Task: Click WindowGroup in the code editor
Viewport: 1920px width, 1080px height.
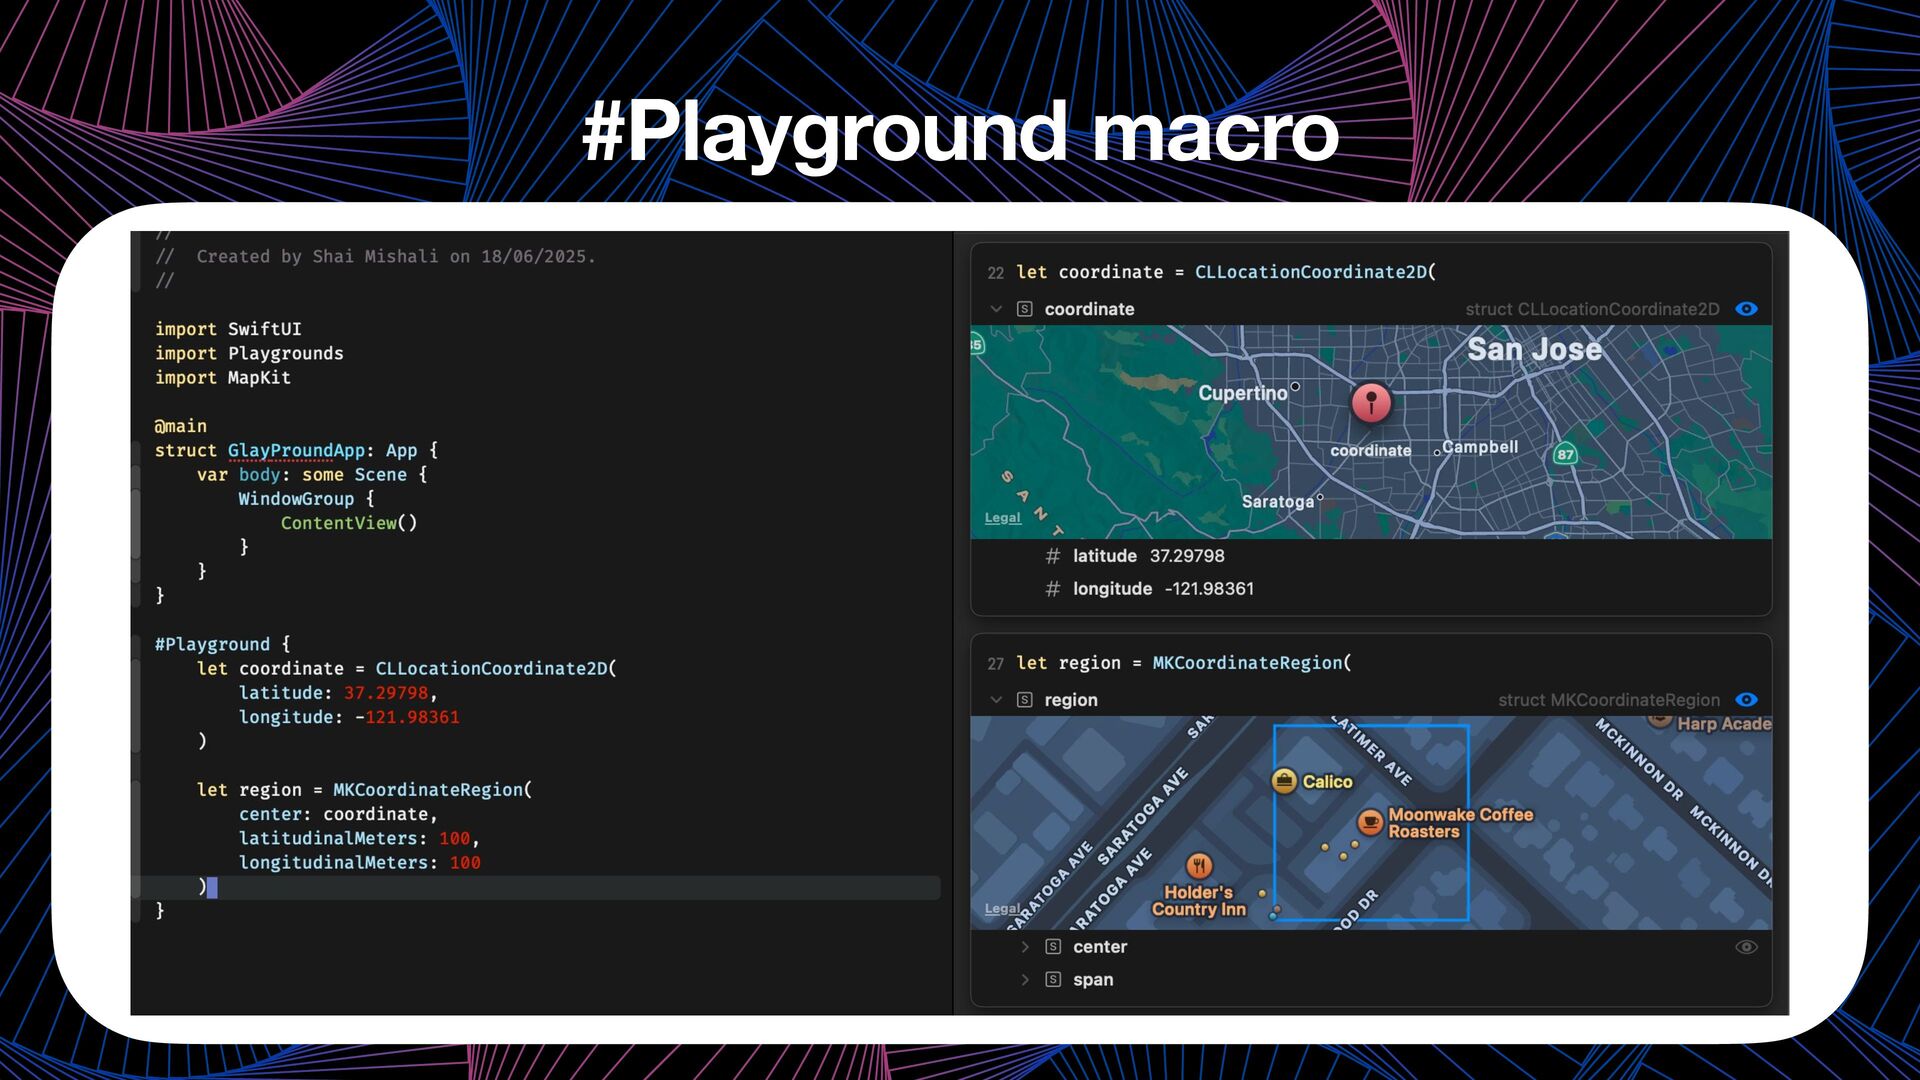Action: (x=296, y=499)
